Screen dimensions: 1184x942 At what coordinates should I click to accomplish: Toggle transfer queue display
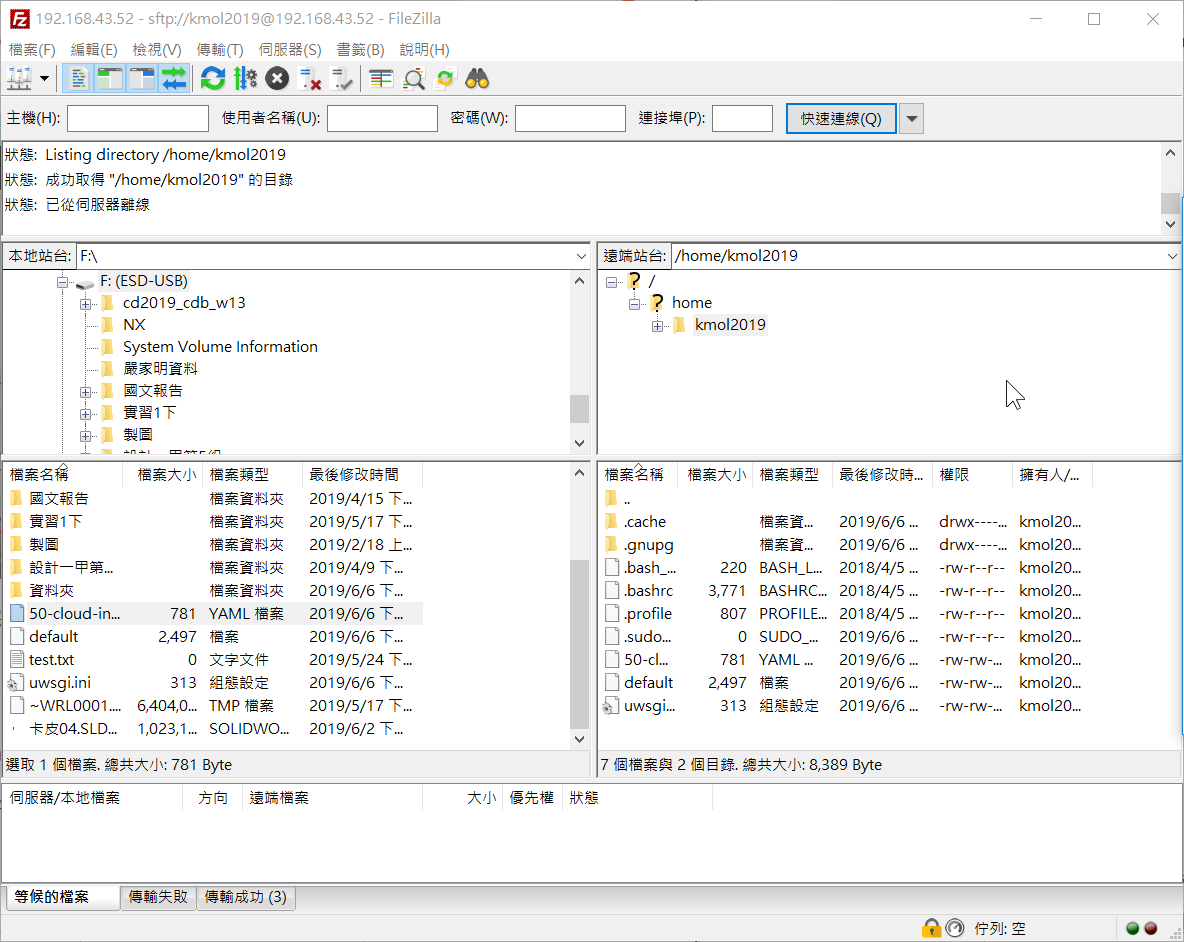point(174,78)
